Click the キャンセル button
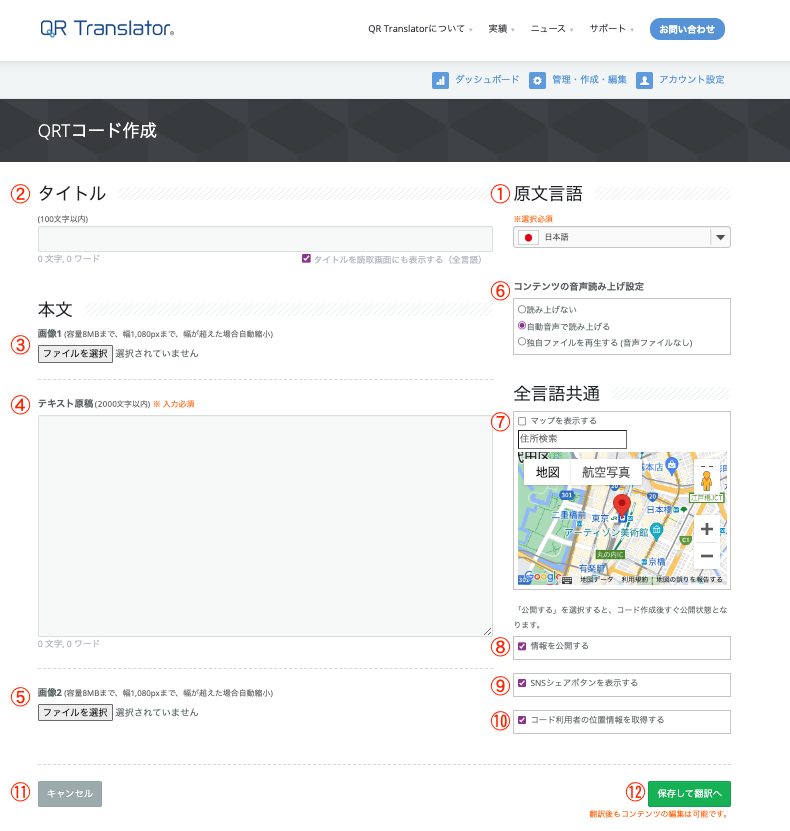 point(70,793)
